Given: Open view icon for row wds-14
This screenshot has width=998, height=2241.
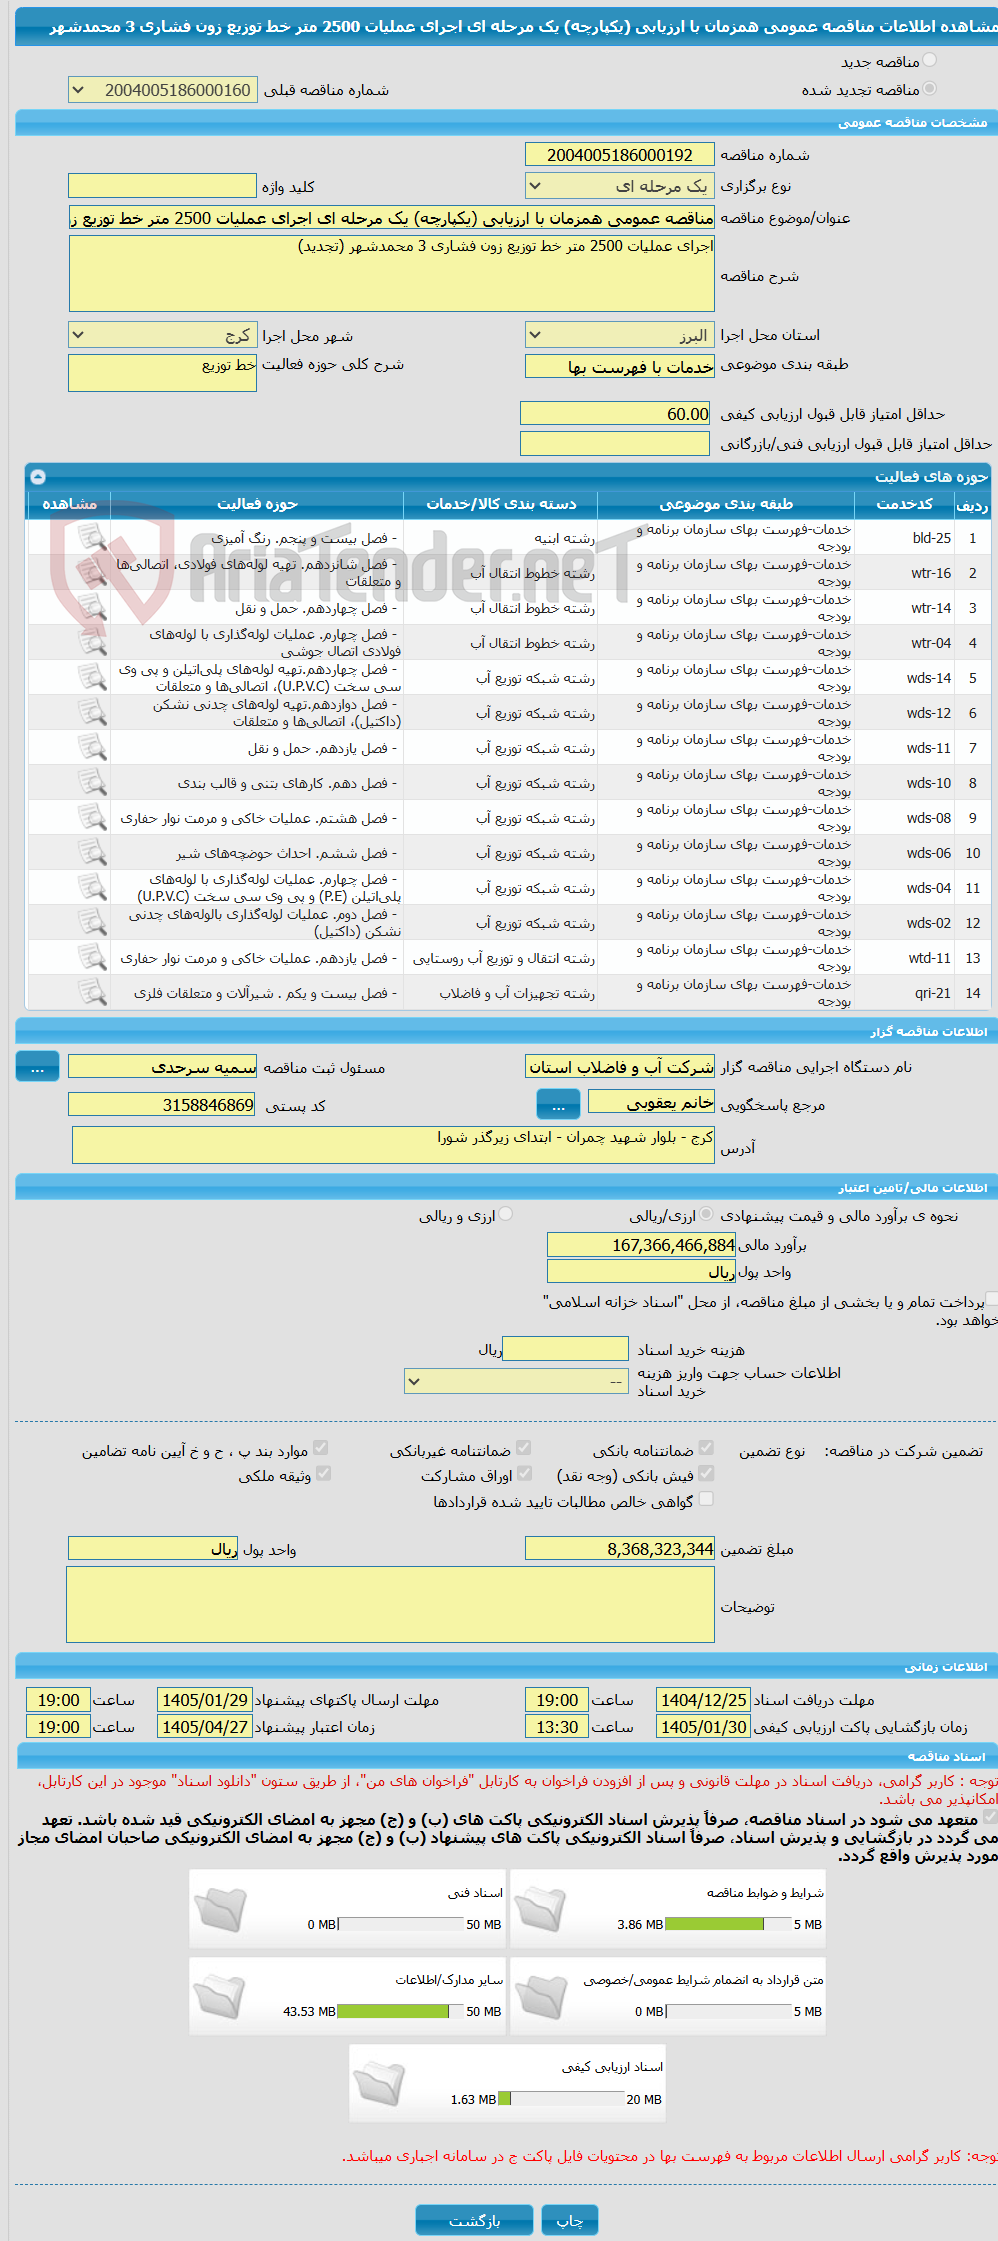Looking at the screenshot, I should (x=92, y=678).
